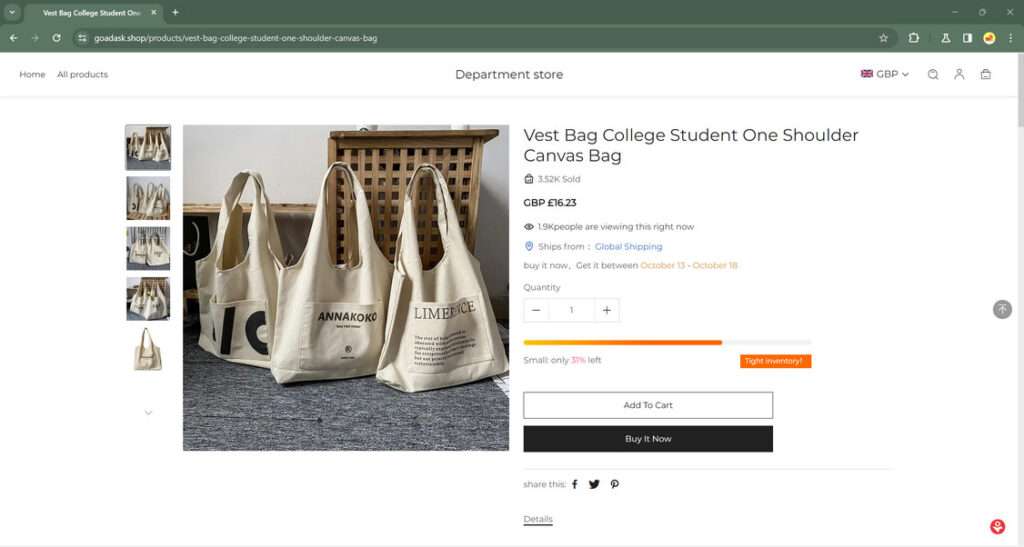Decrease quantity with the minus button
1024x547 pixels.
[x=536, y=310]
